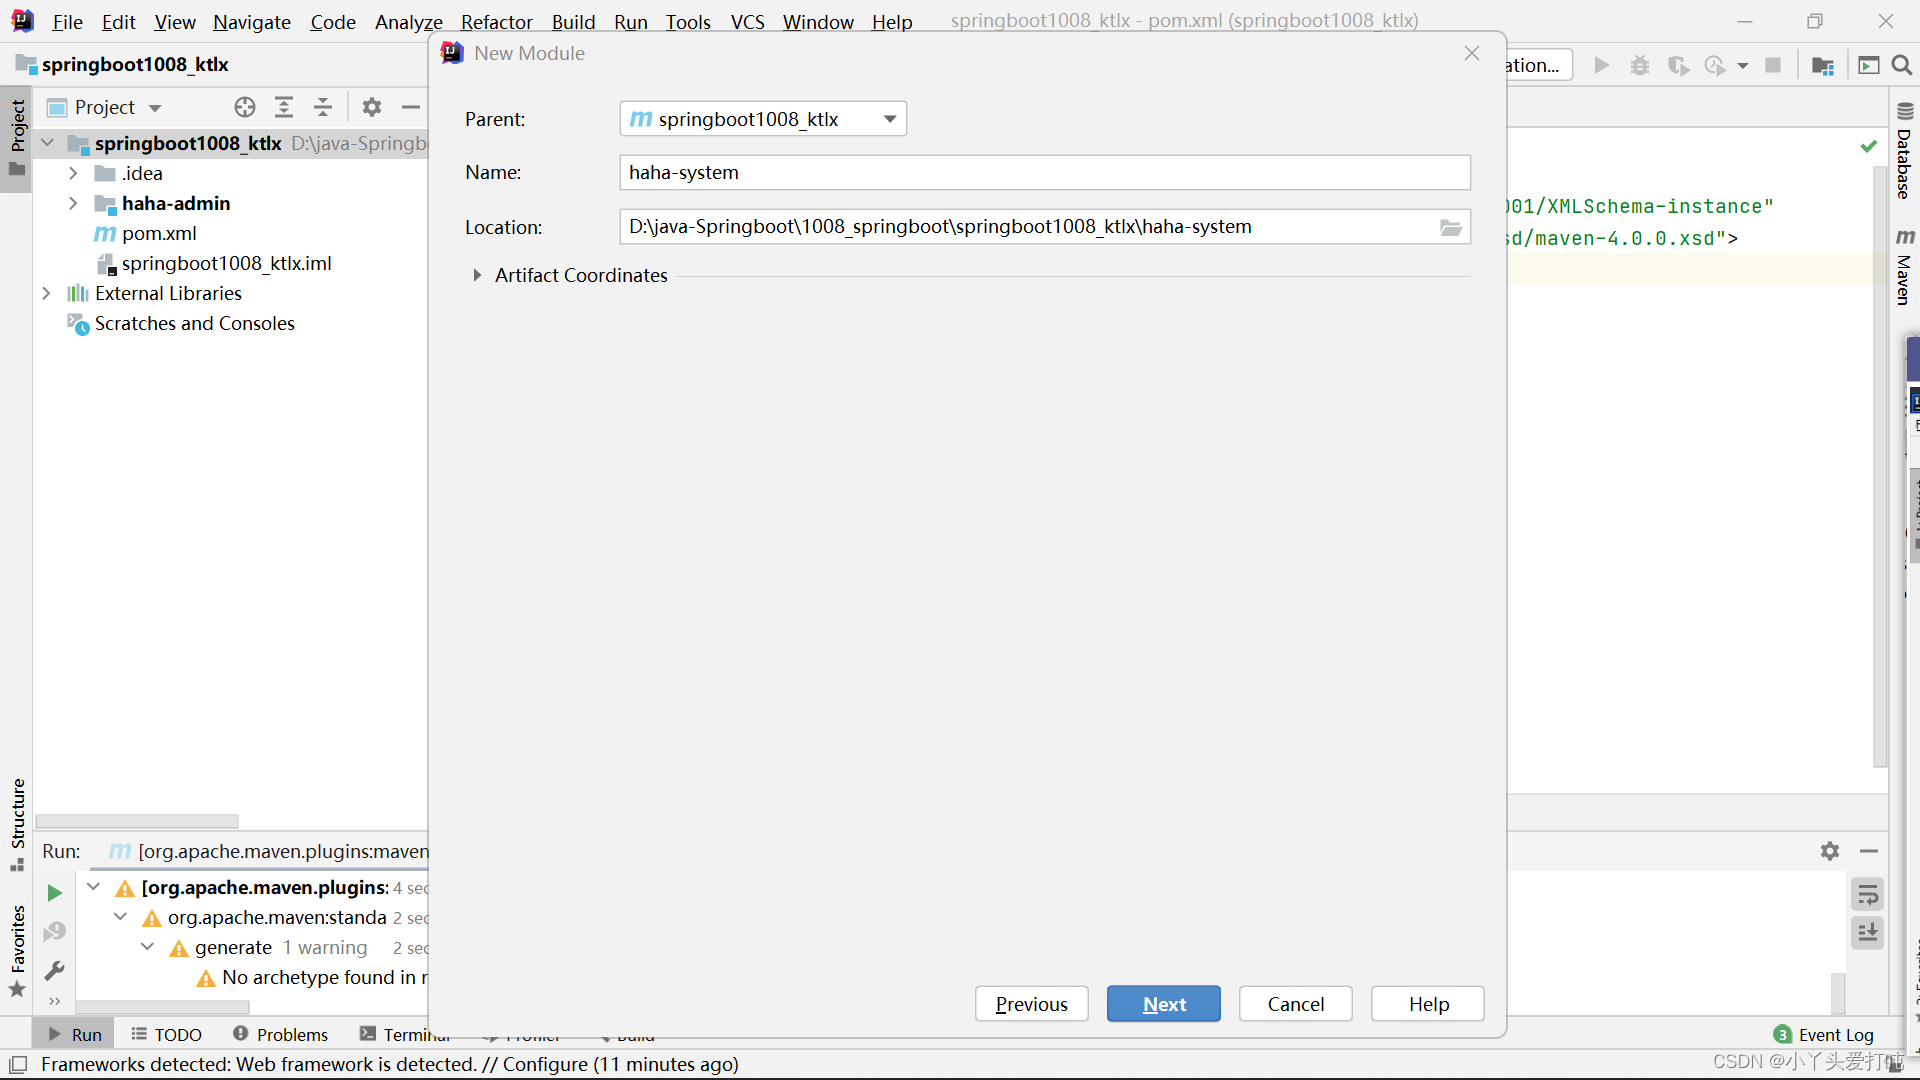This screenshot has width=1920, height=1080.
Task: Click scroll to end icon in Run output
Action: pyautogui.click(x=1867, y=933)
